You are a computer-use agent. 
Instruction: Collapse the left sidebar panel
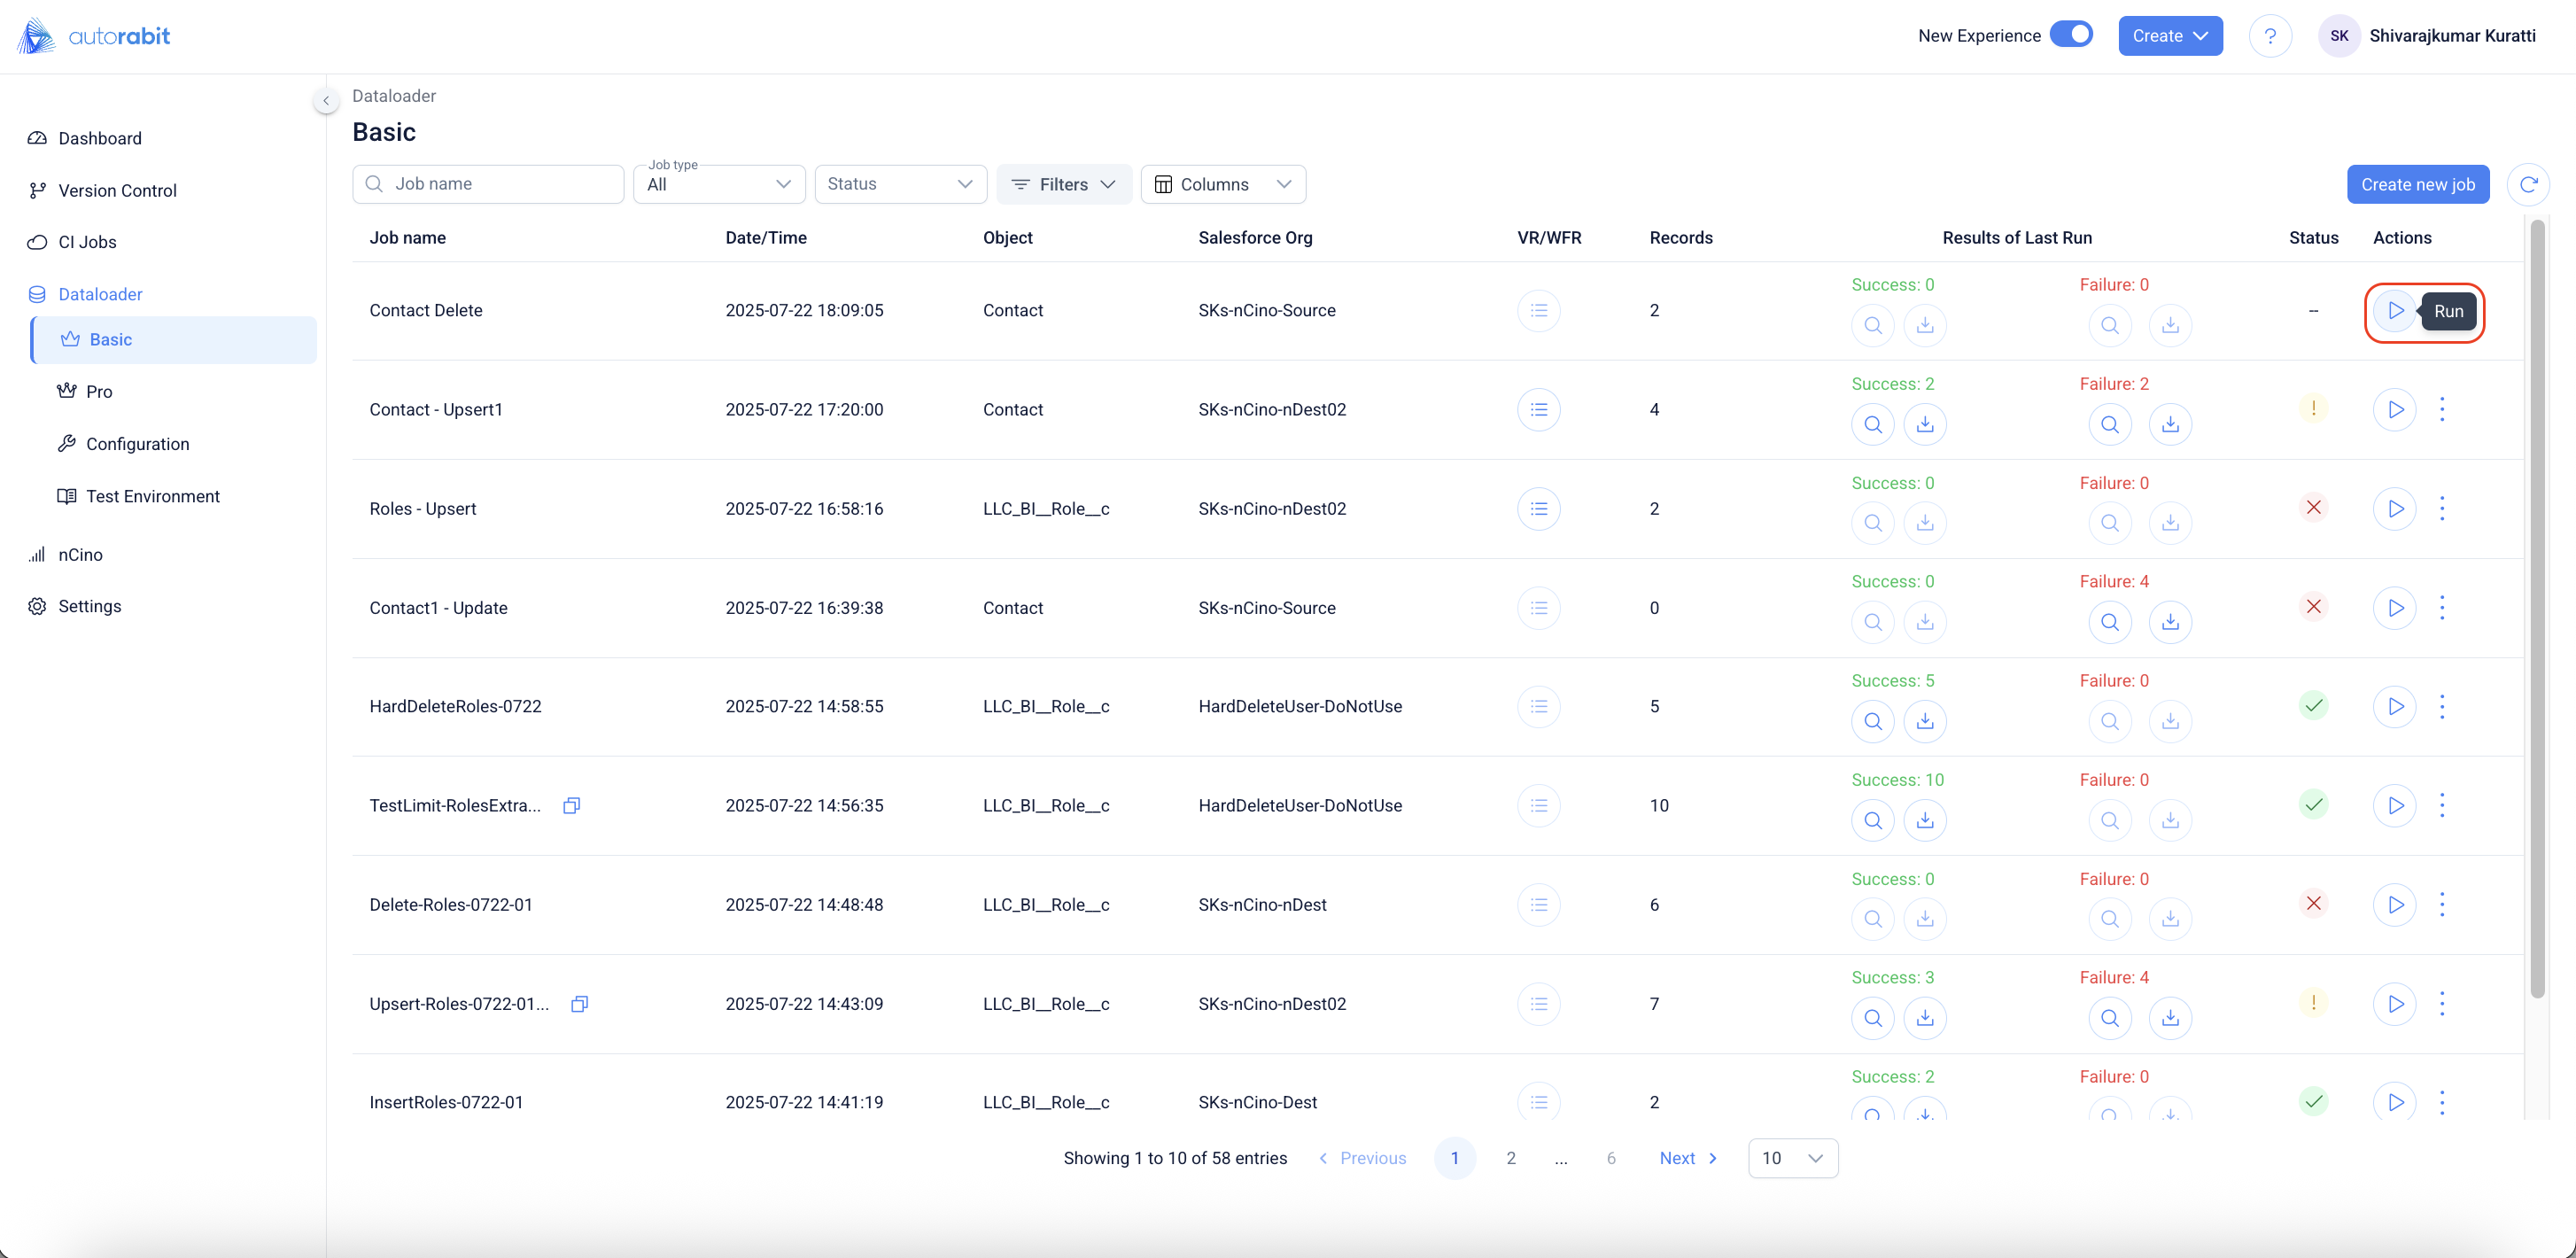pyautogui.click(x=326, y=101)
